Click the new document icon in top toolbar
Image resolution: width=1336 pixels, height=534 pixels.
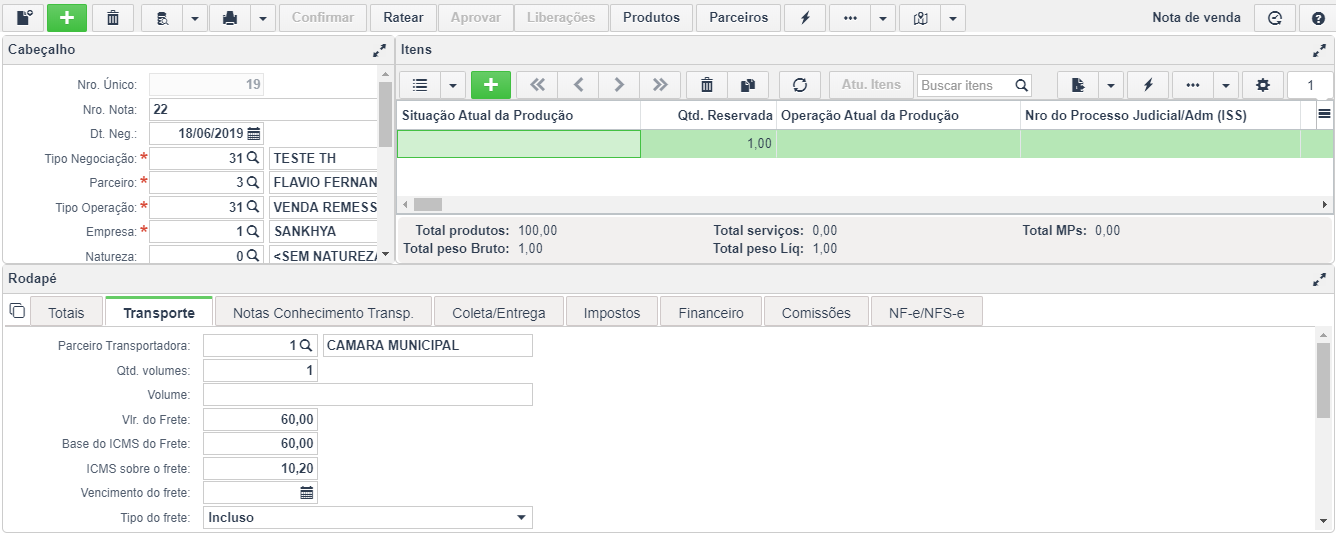[24, 18]
